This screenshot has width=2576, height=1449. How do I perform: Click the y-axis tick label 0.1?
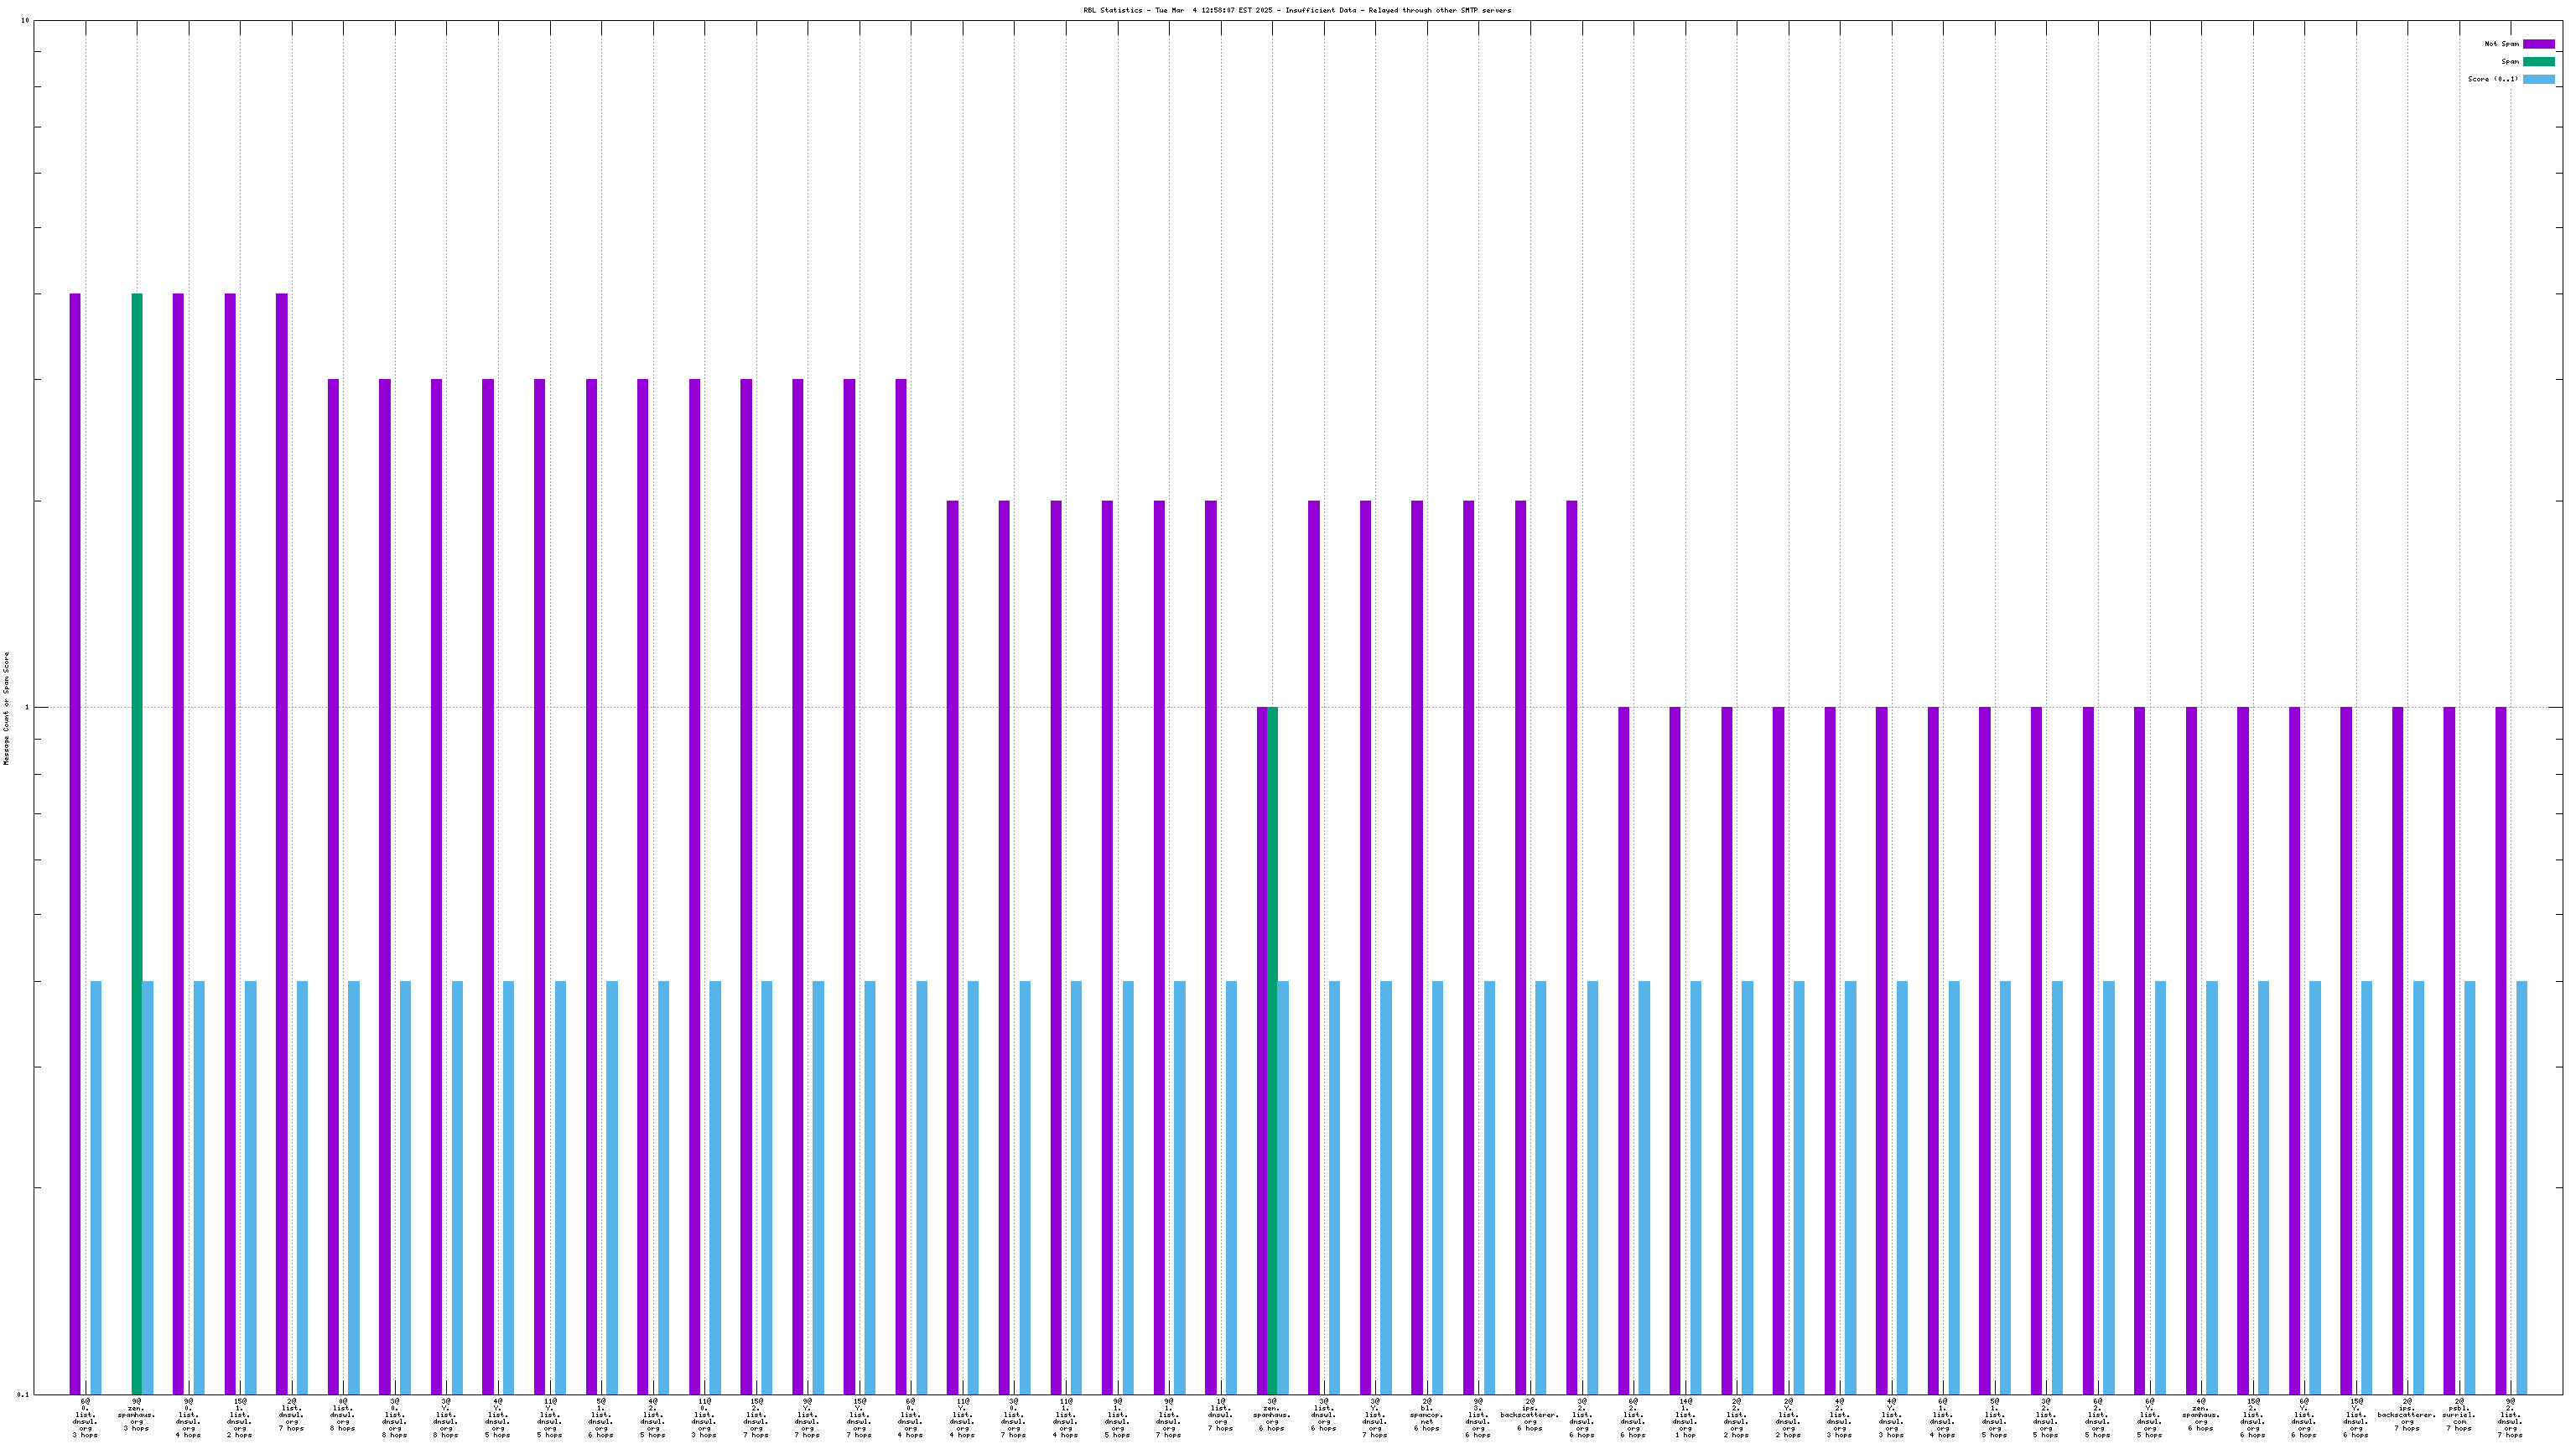click(x=22, y=1394)
